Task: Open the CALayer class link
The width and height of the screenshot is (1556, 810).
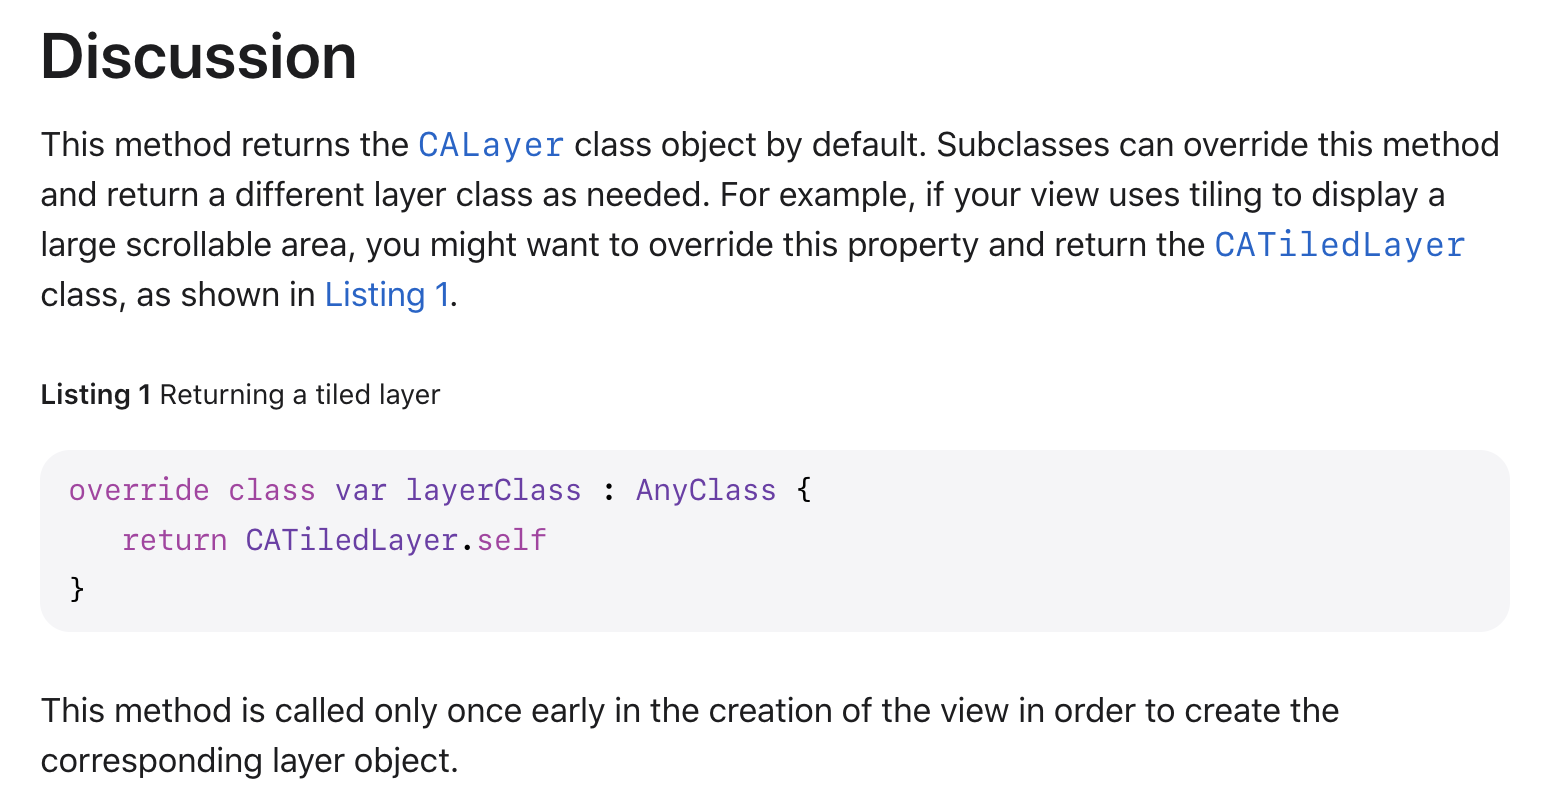Action: 491,145
